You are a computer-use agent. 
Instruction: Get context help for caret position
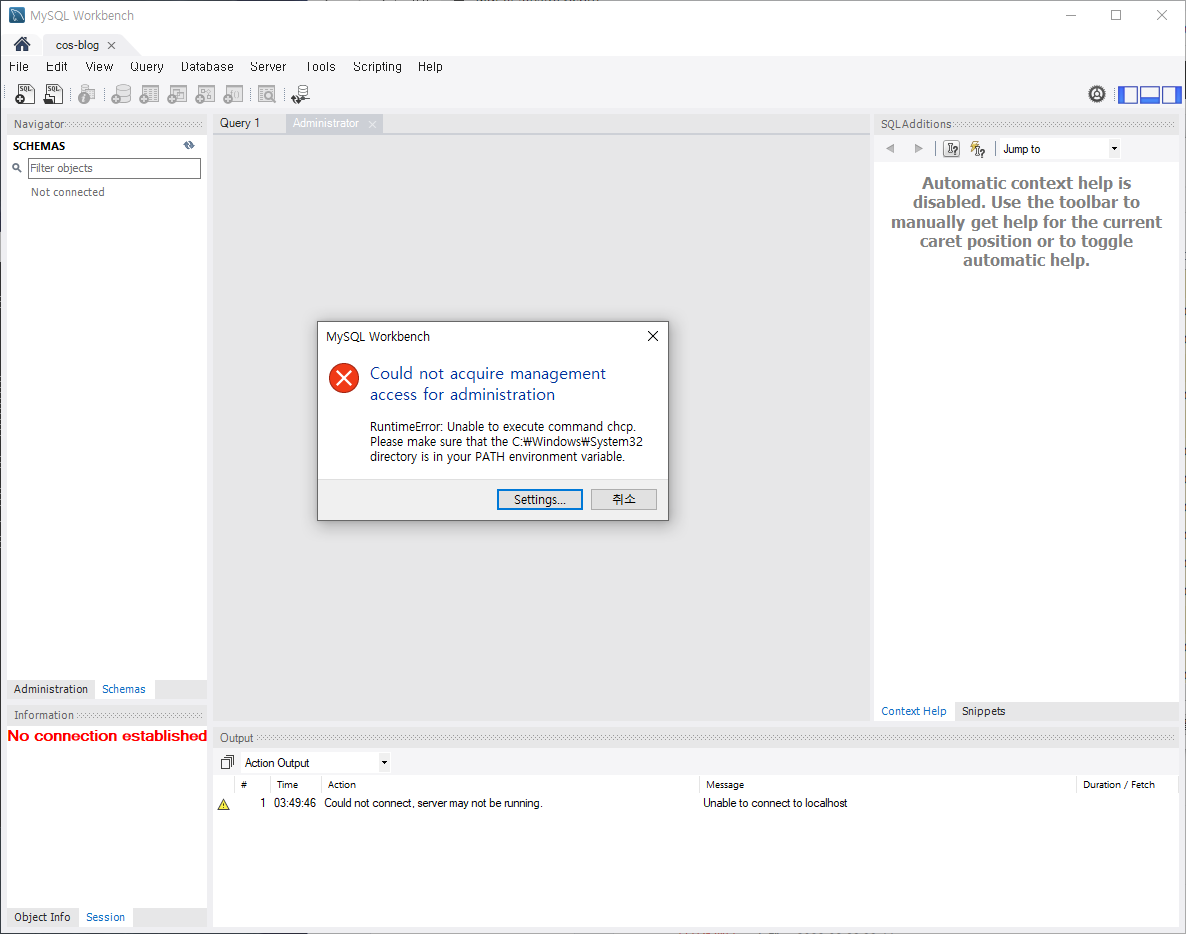tap(952, 149)
